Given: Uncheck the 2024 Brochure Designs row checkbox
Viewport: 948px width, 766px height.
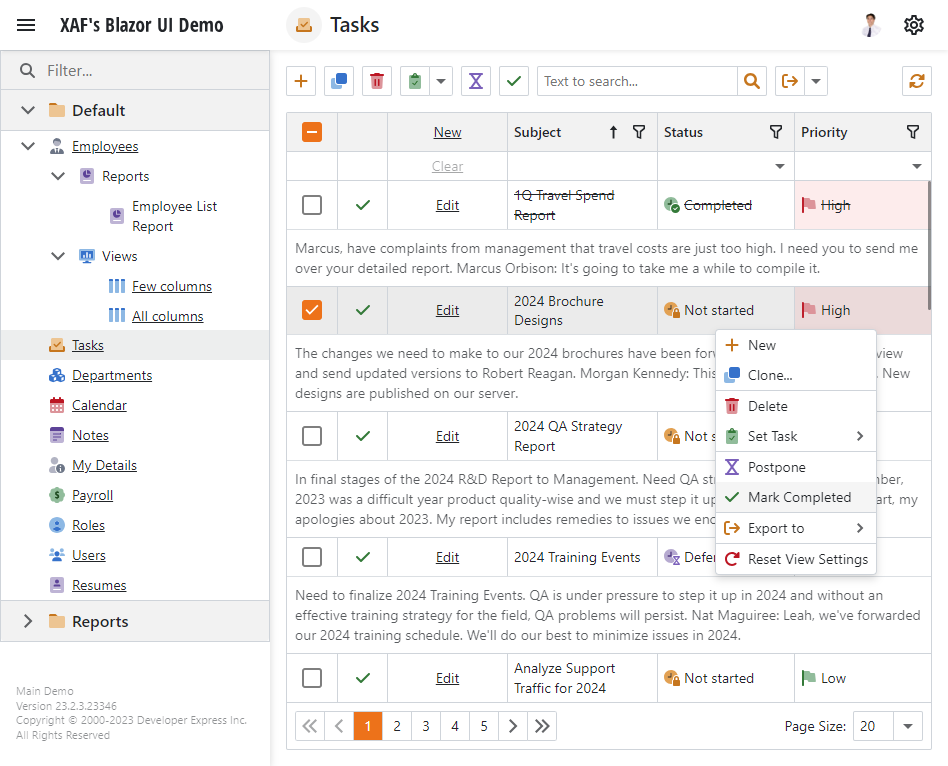Looking at the screenshot, I should [312, 310].
